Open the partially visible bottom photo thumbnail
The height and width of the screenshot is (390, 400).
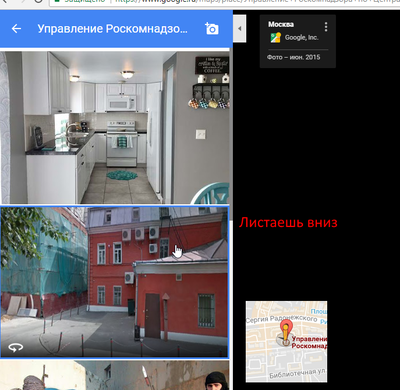(115, 375)
